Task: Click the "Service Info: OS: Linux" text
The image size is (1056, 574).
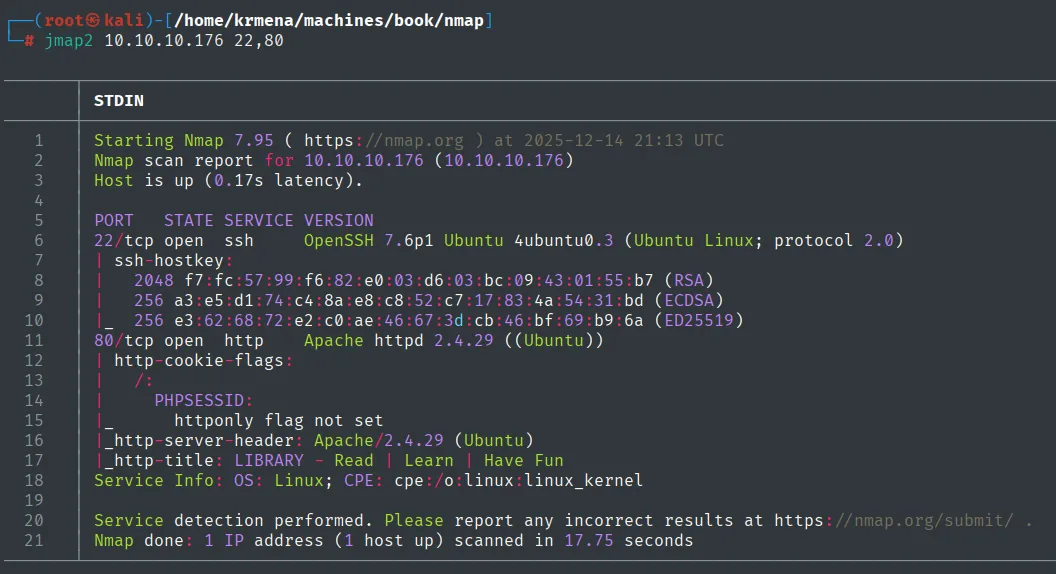Action: tap(209, 480)
